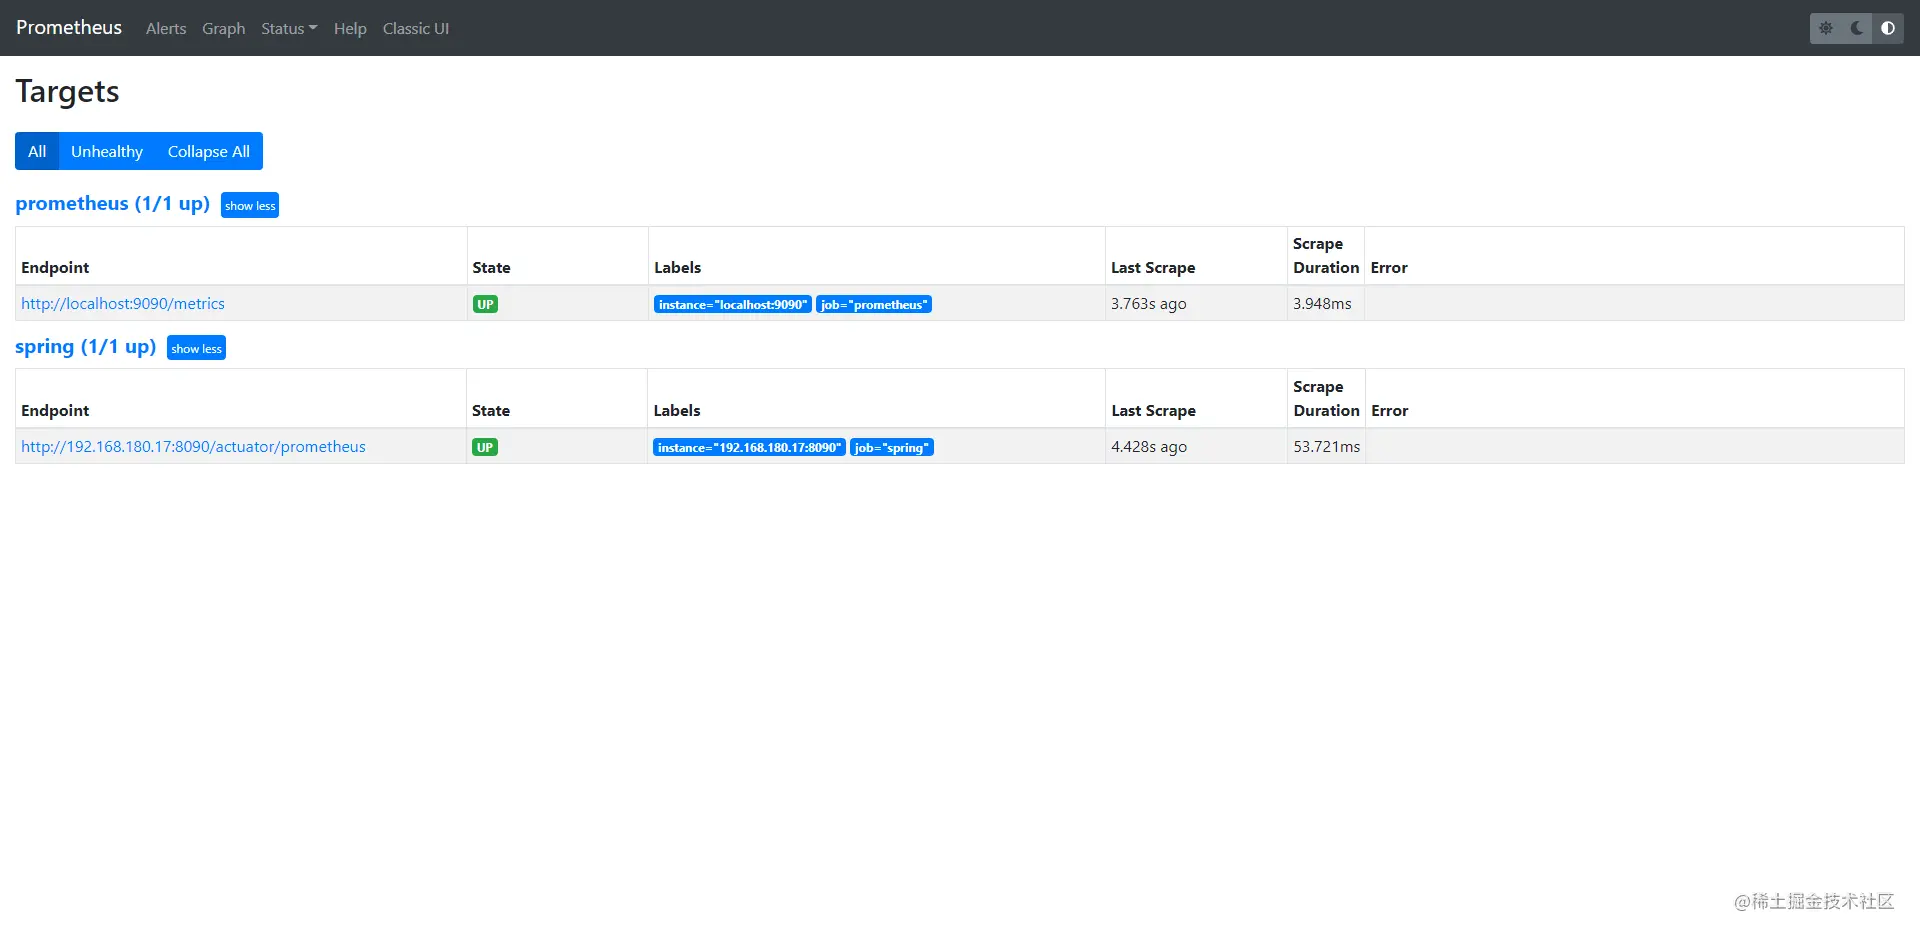Click the UP state badge for localhost

485,304
